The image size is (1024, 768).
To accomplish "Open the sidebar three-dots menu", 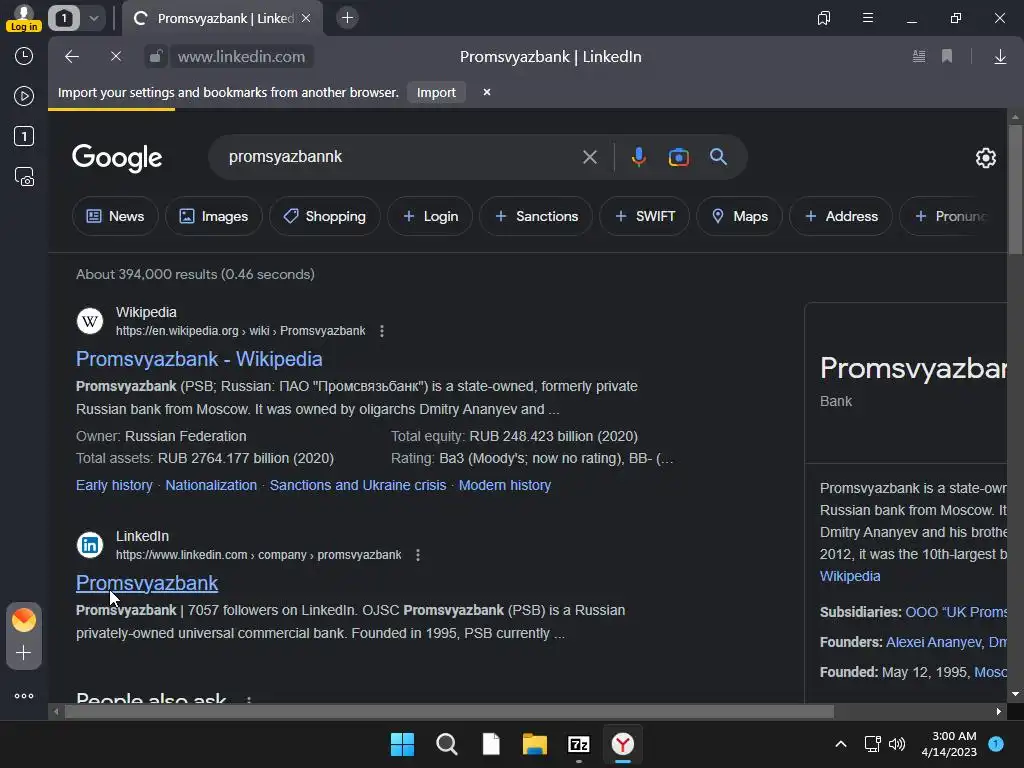I will [24, 696].
